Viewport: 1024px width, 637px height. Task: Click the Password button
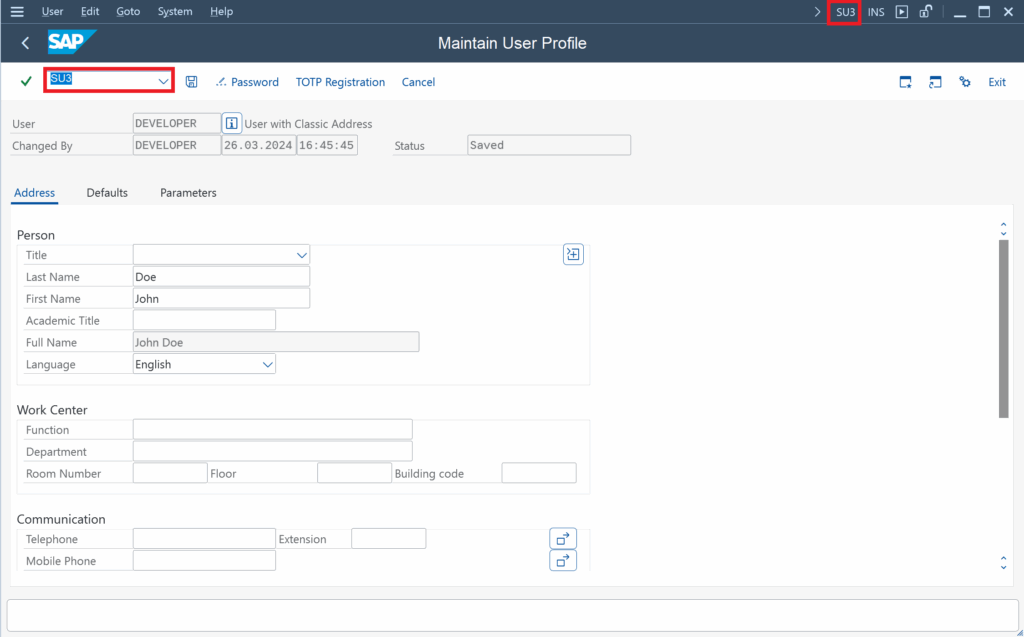pos(247,82)
